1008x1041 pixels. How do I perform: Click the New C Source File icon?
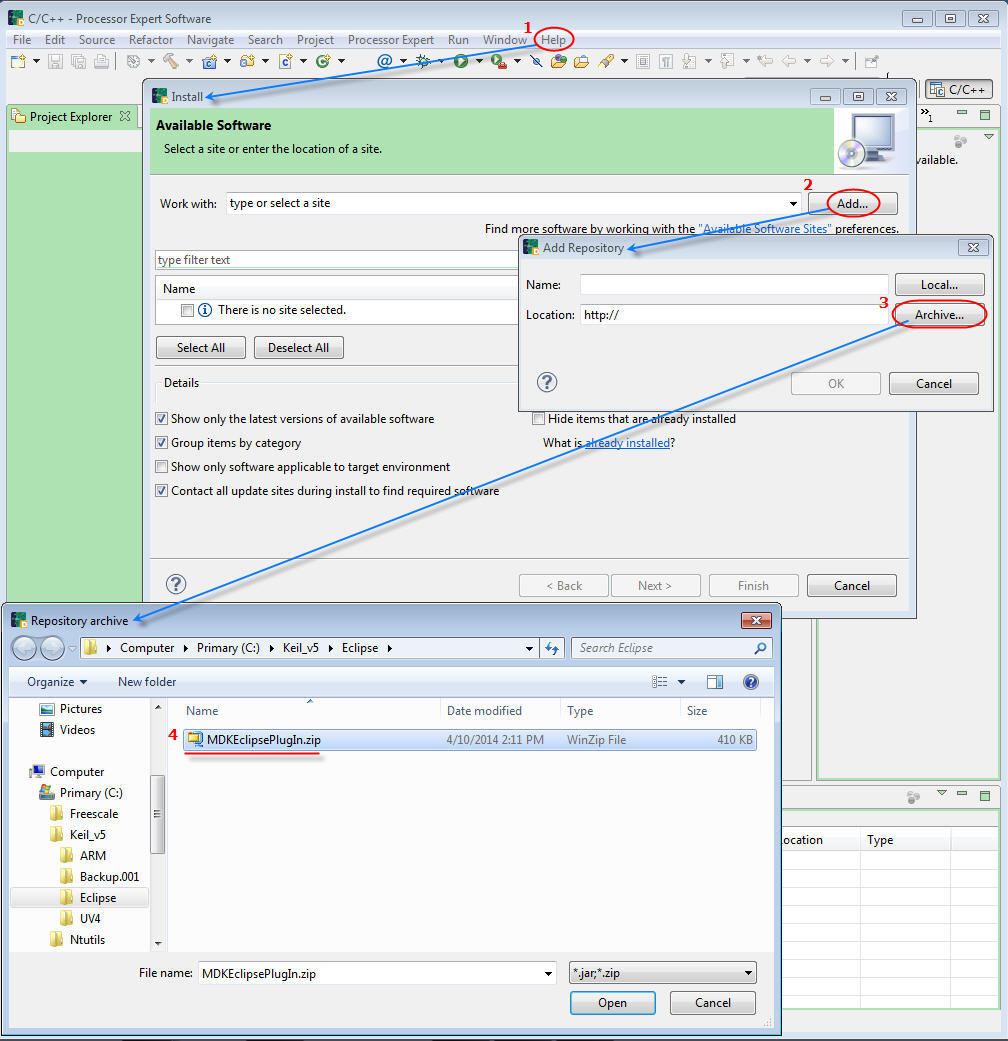[286, 62]
